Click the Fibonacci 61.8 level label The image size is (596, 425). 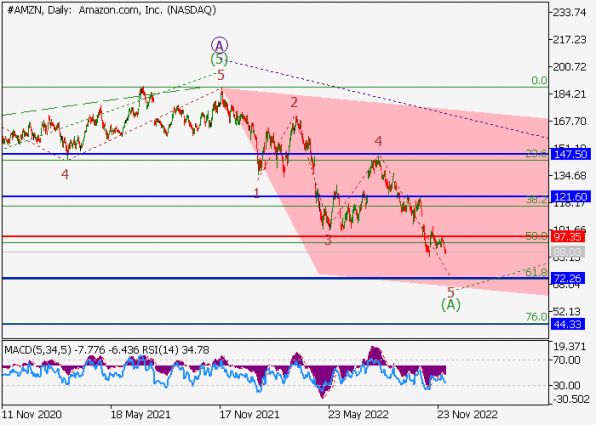pos(536,272)
